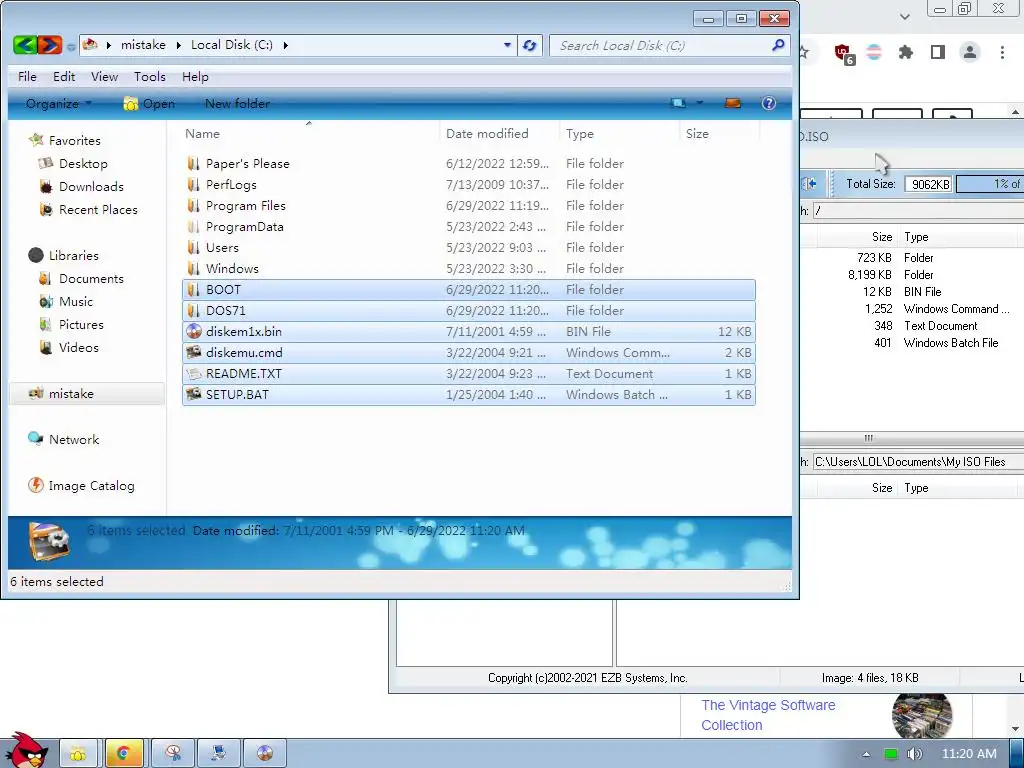The image size is (1024, 768).
Task: Open Chrome tab search chevron
Action: pos(904,17)
